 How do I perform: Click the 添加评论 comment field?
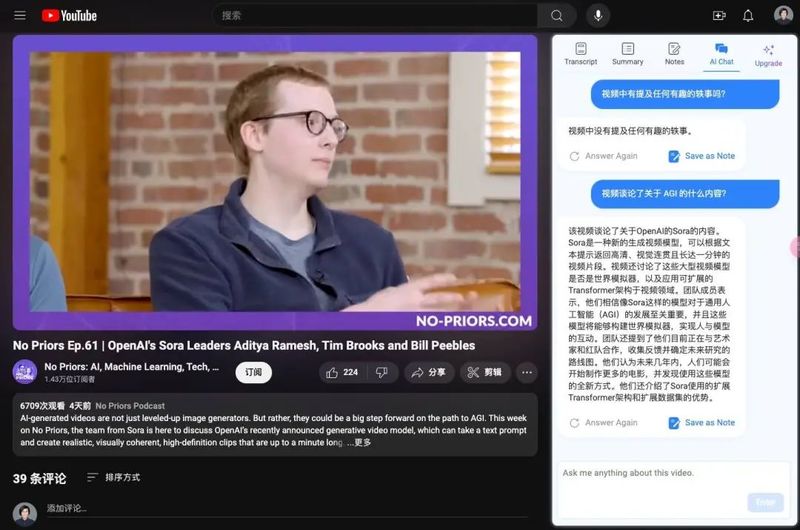click(x=287, y=509)
